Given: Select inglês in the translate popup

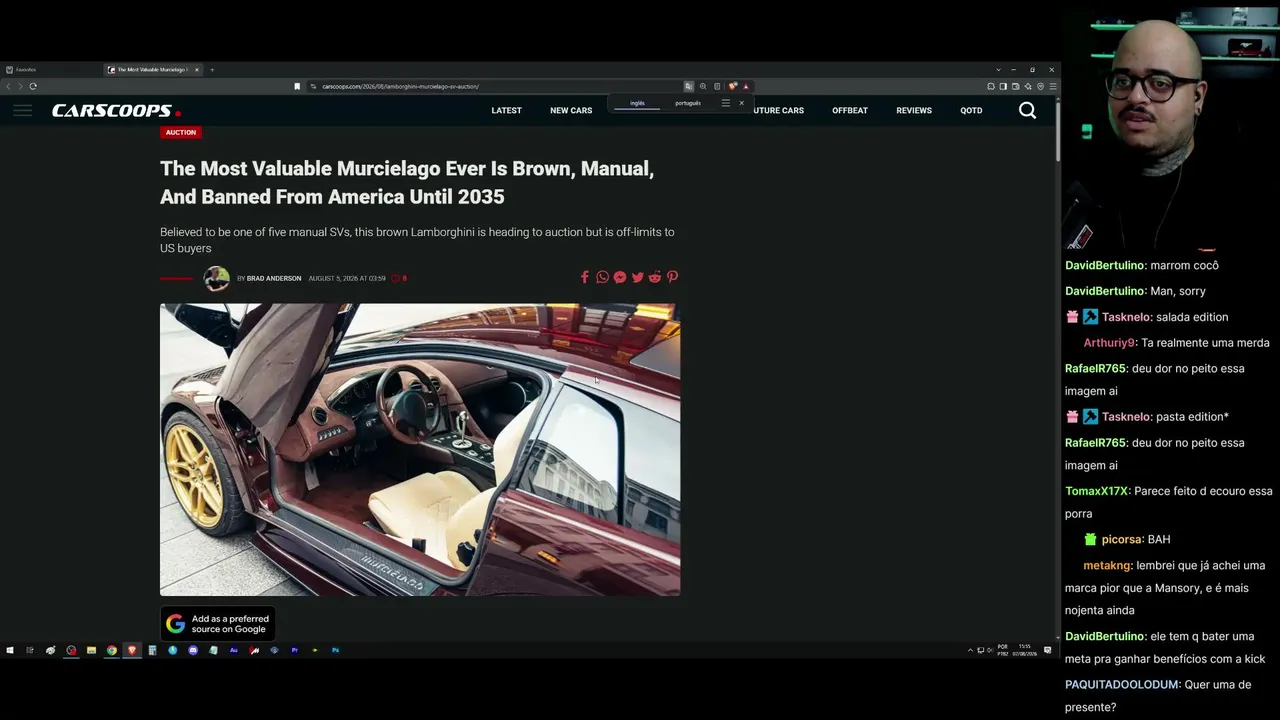Looking at the screenshot, I should pos(638,103).
